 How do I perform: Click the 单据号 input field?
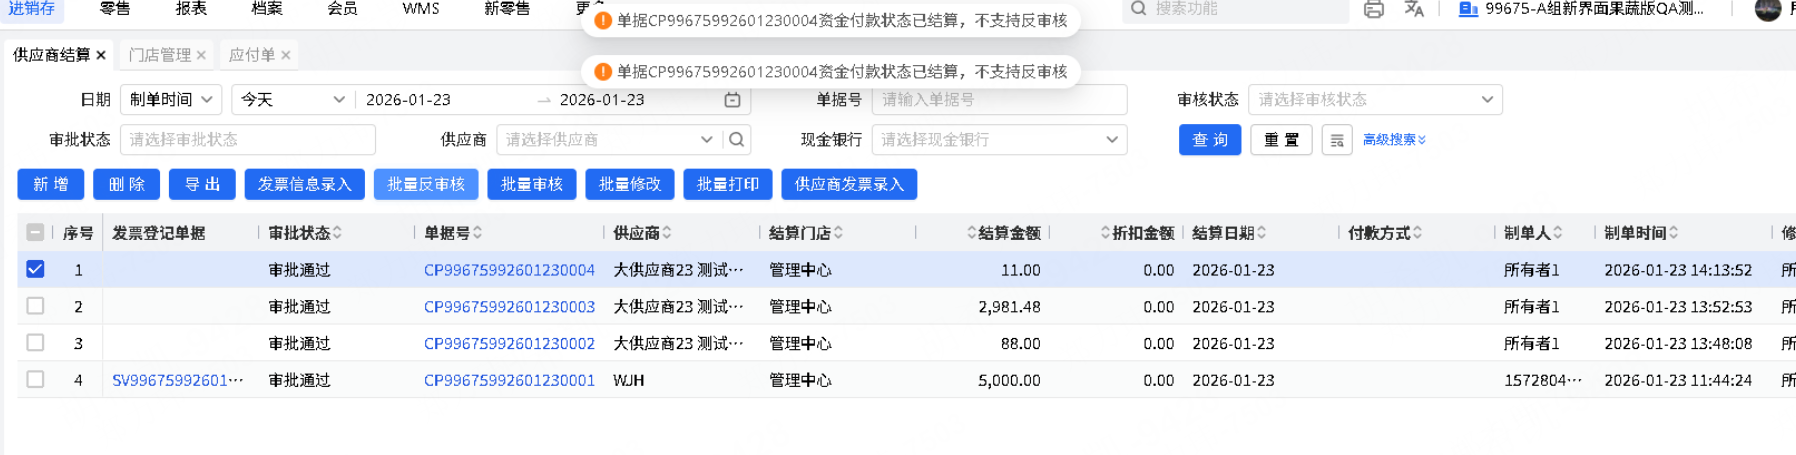998,100
